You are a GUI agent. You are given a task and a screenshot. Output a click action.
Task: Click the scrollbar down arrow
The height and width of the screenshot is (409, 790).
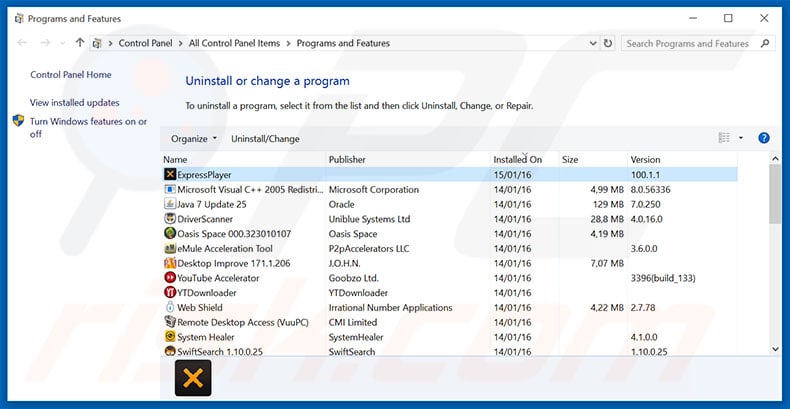click(775, 349)
